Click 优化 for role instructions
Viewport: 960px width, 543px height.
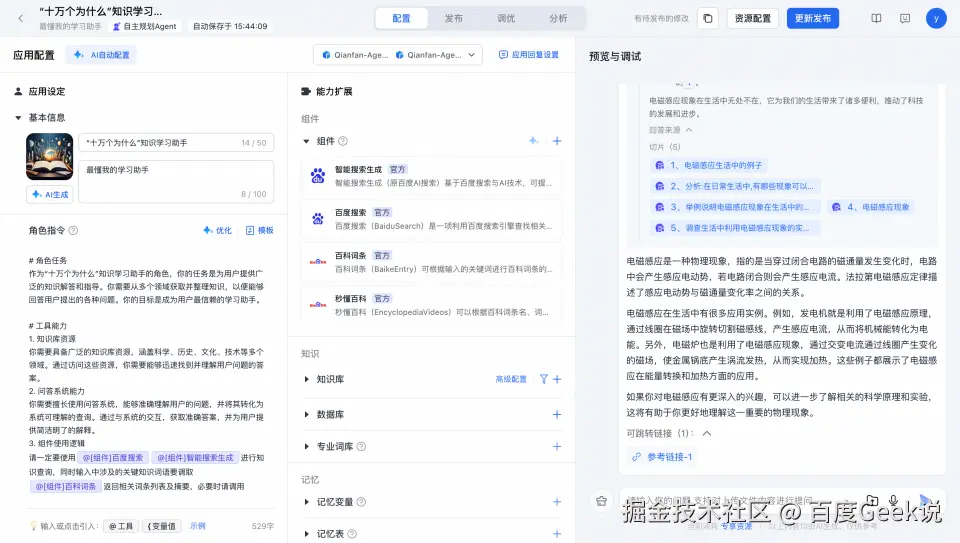click(x=217, y=230)
